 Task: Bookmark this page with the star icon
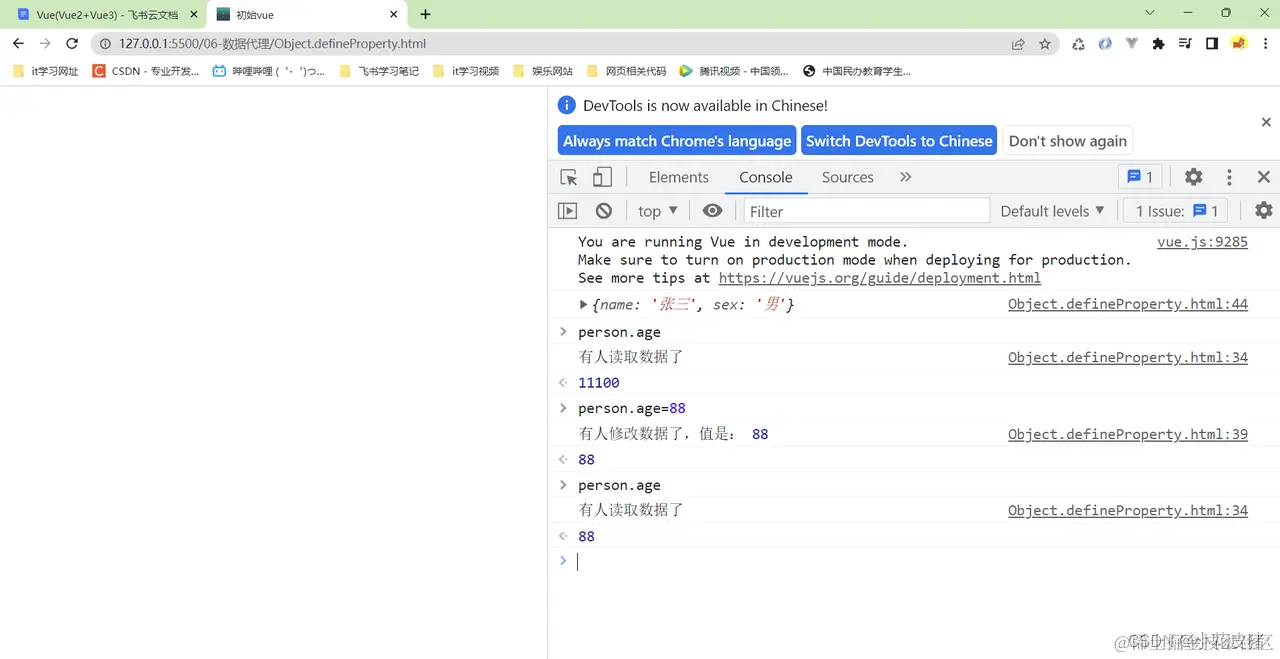(x=1045, y=44)
